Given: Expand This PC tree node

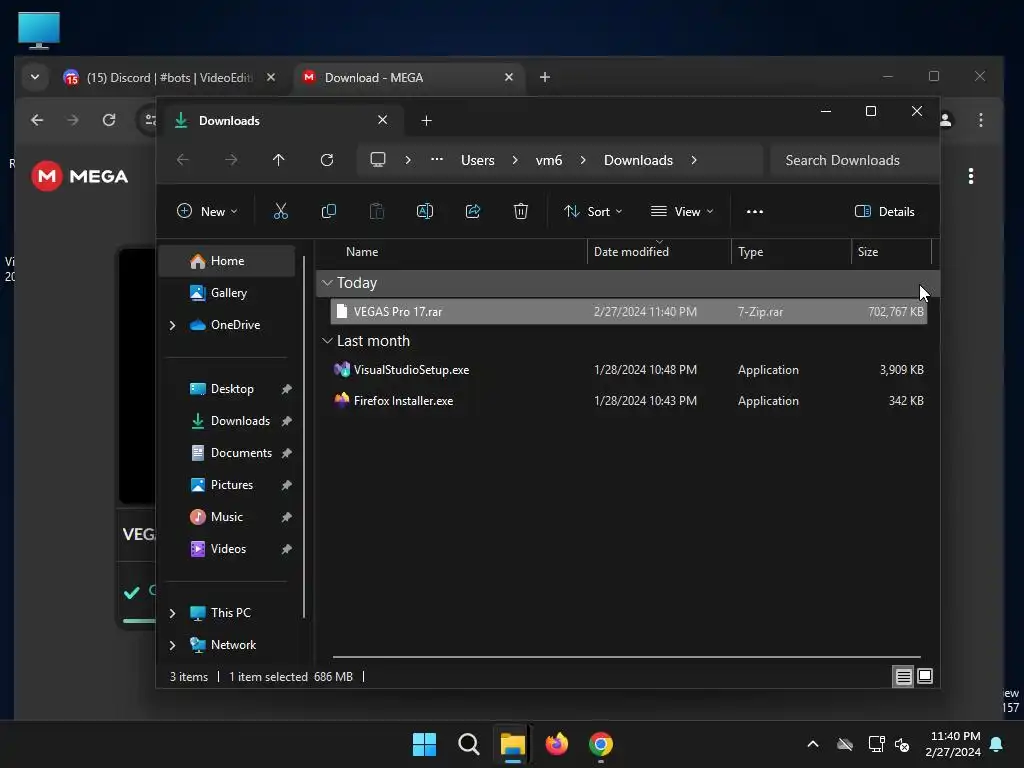Looking at the screenshot, I should [172, 613].
